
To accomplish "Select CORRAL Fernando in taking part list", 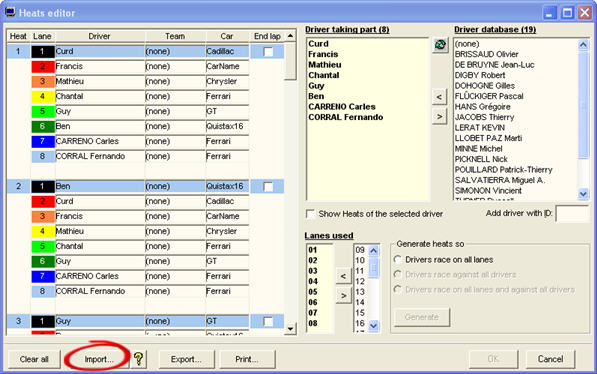I will tap(346, 117).
